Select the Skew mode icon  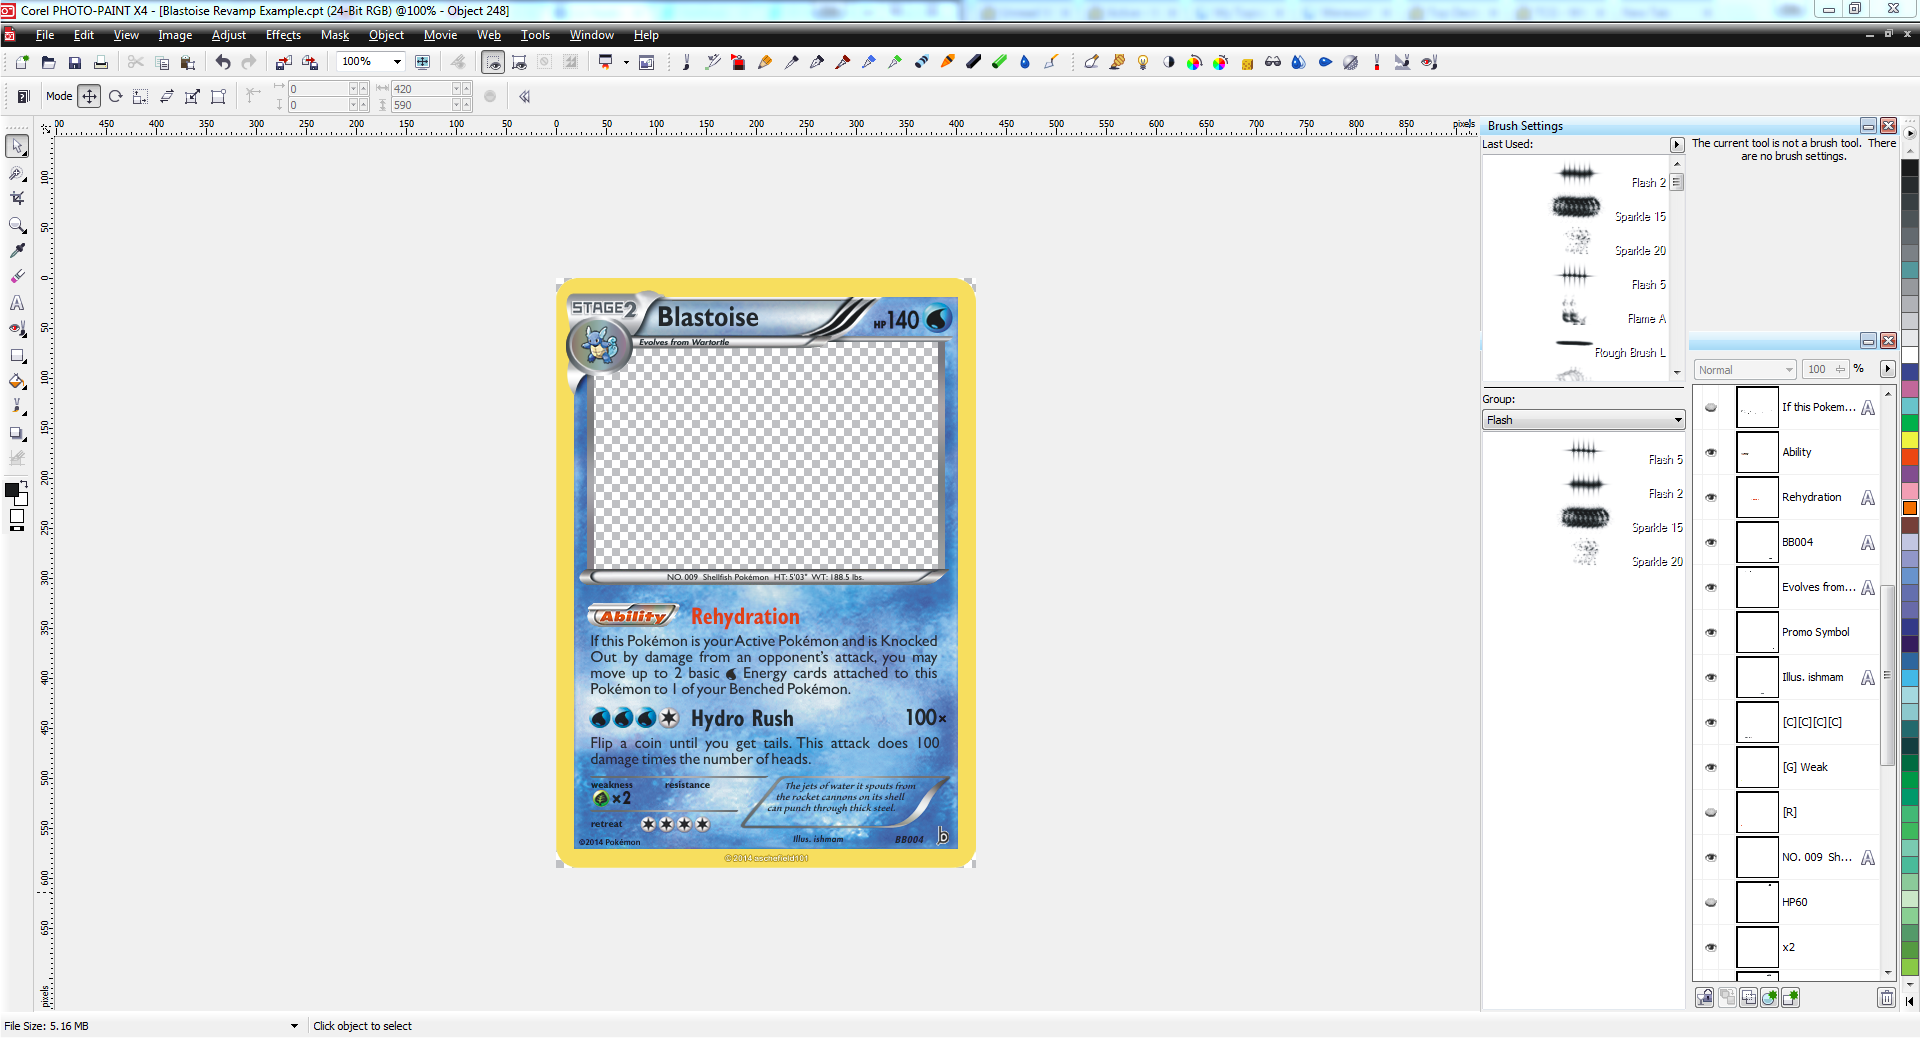point(167,96)
